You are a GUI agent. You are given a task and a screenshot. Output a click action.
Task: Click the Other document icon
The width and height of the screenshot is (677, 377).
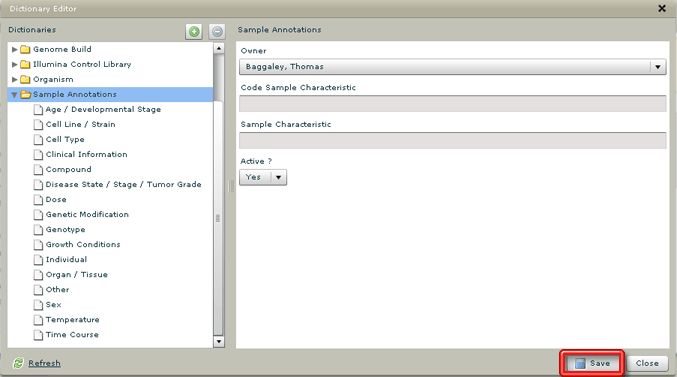[38, 290]
